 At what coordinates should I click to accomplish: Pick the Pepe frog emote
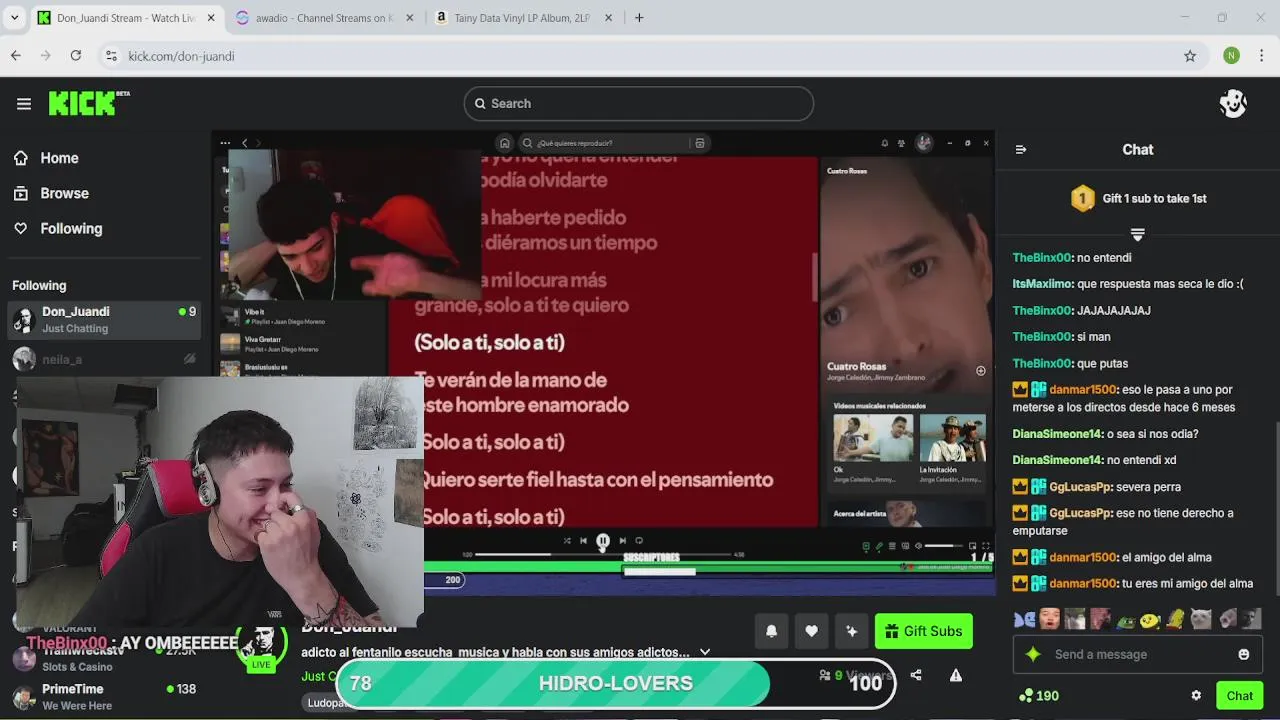point(1125,620)
